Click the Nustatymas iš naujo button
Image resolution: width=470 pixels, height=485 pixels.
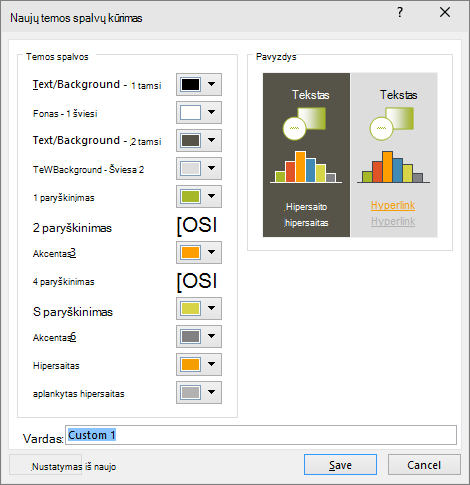(46, 465)
